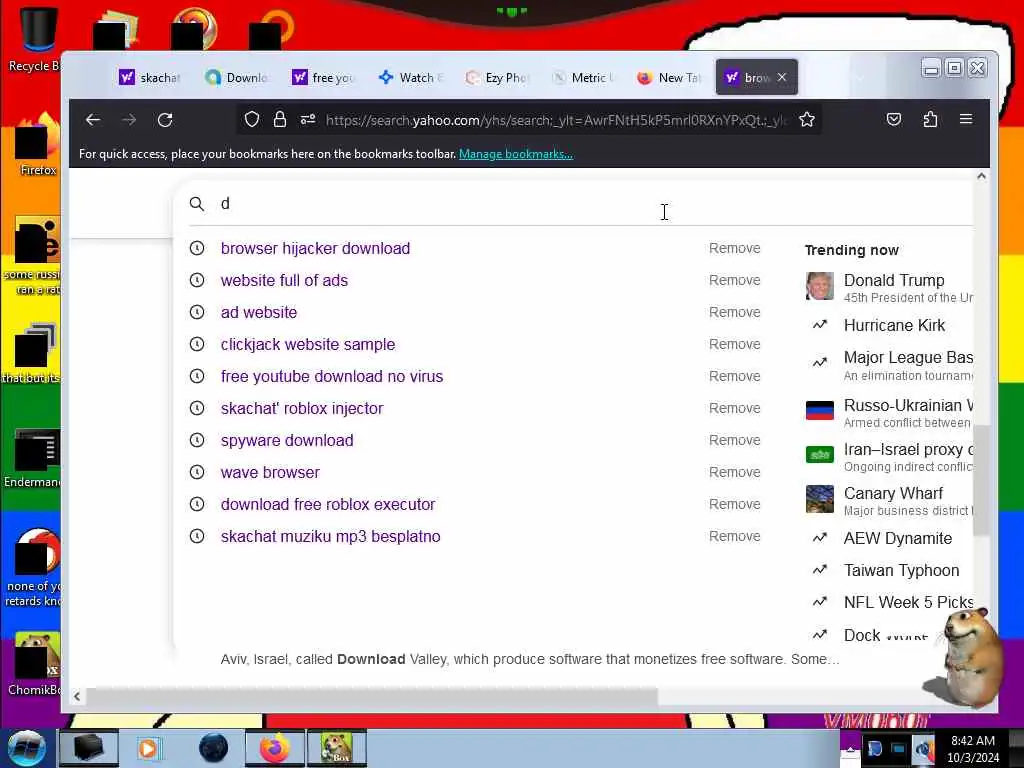Click the page scroll-up arrow
Screen dimensions: 1024x768
click(x=981, y=176)
